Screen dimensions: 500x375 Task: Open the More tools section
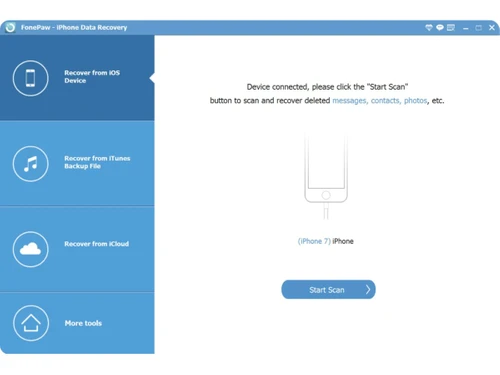point(77,323)
